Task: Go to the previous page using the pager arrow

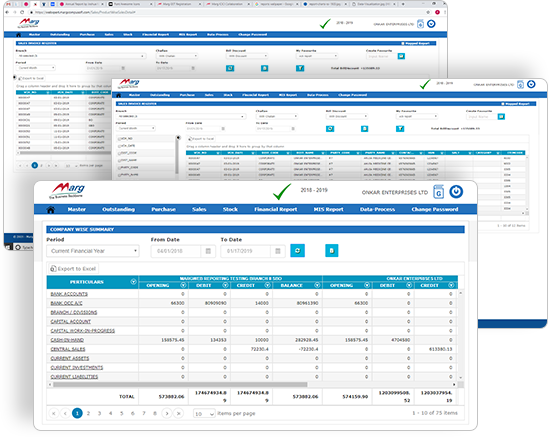Action: pyautogui.click(x=65, y=414)
